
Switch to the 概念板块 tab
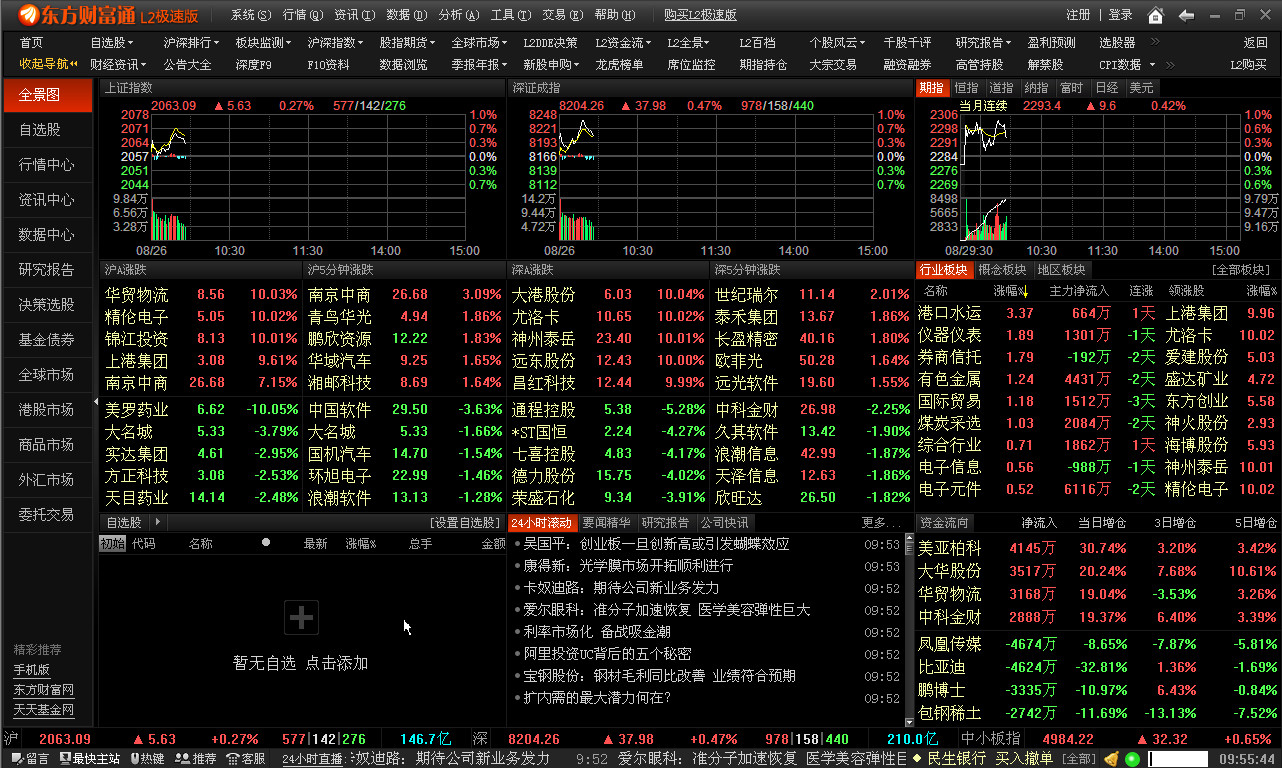coord(1002,270)
